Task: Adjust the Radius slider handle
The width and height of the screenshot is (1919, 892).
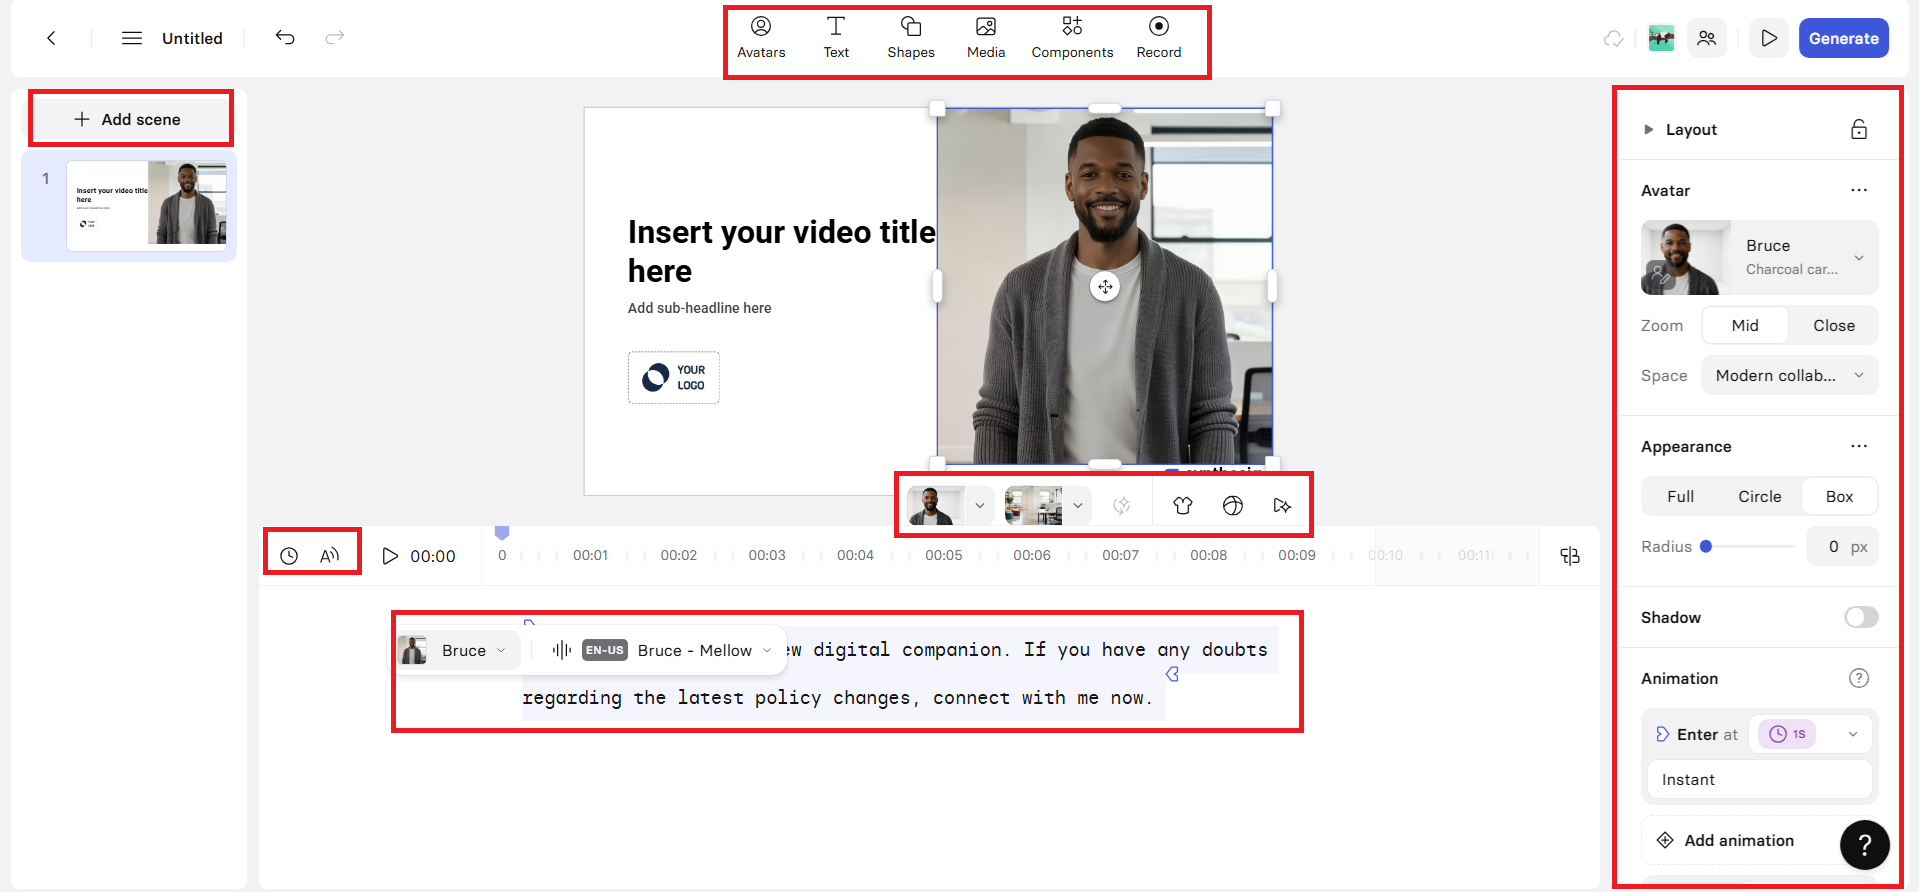Action: [1706, 546]
